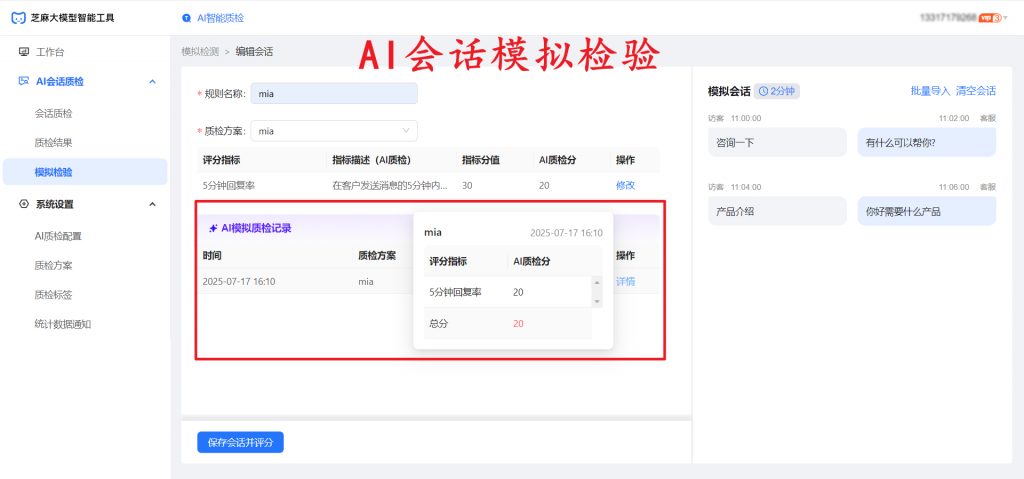Viewport: 1024px width, 479px height.
Task: Click the VIP badge beside account number
Action: pyautogui.click(x=991, y=17)
